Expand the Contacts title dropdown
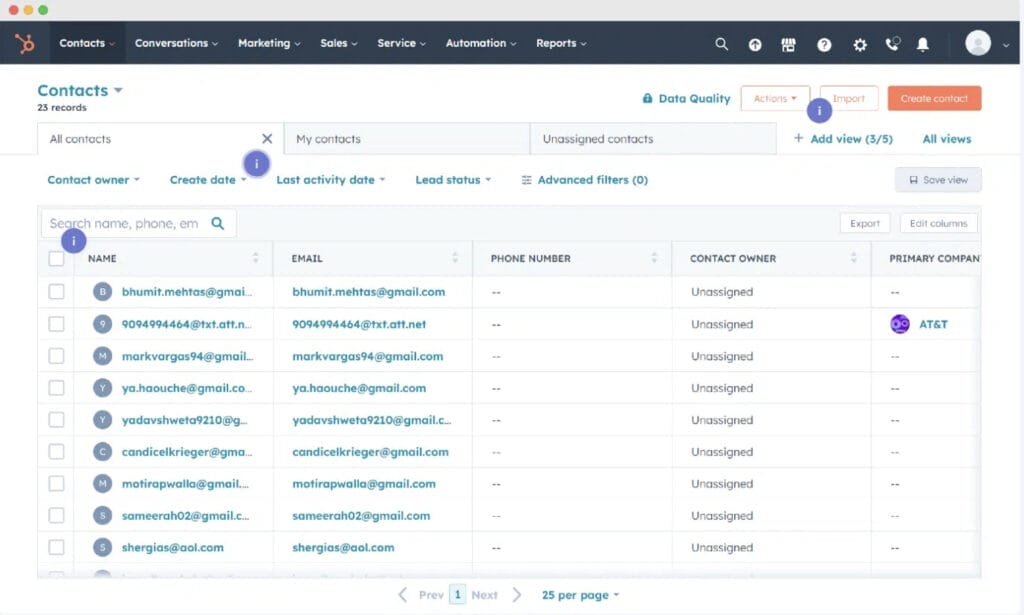This screenshot has width=1024, height=615. (118, 90)
